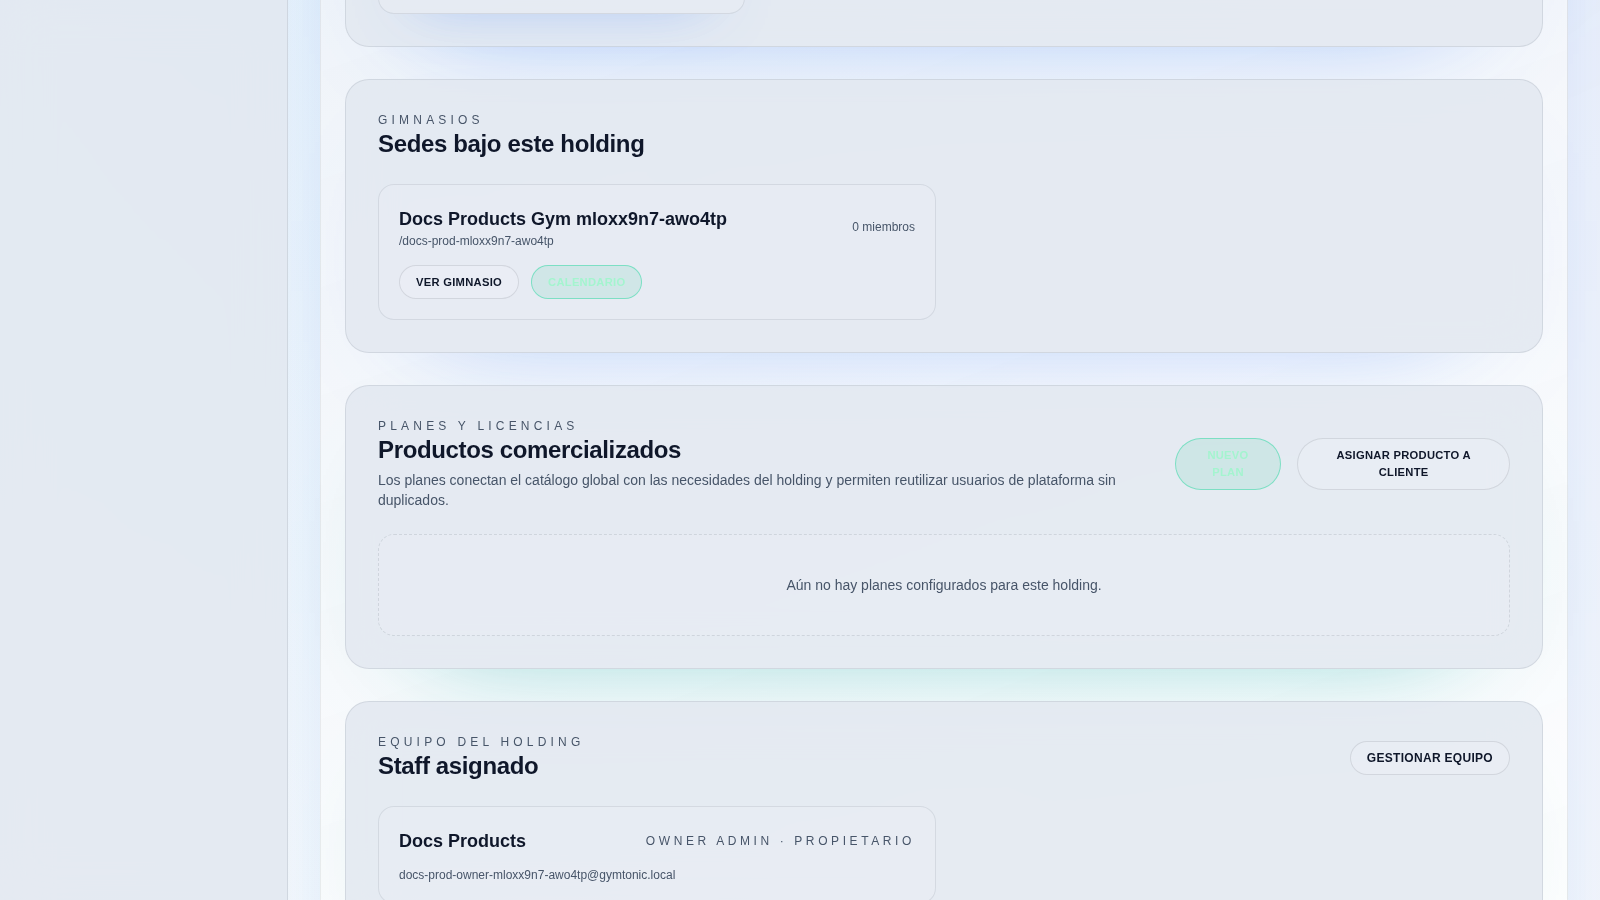Create a plan with NUEVO PLAN
1600x900 pixels.
tap(1227, 464)
